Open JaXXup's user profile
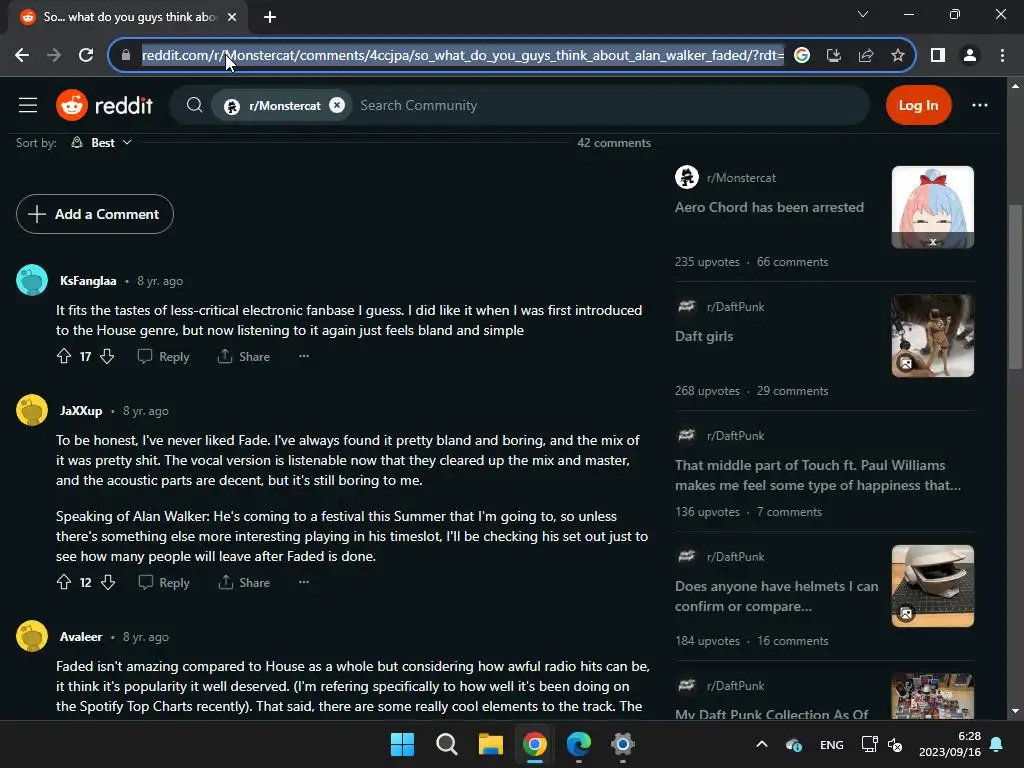This screenshot has width=1024, height=768. click(x=81, y=411)
